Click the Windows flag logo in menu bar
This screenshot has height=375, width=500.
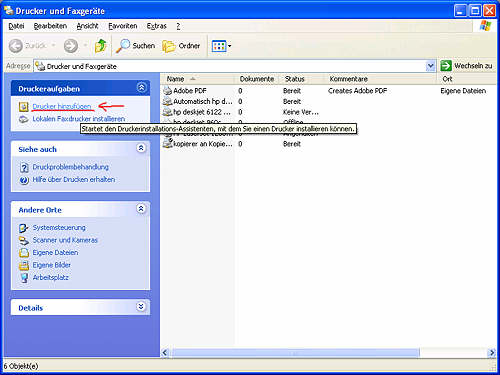click(485, 26)
